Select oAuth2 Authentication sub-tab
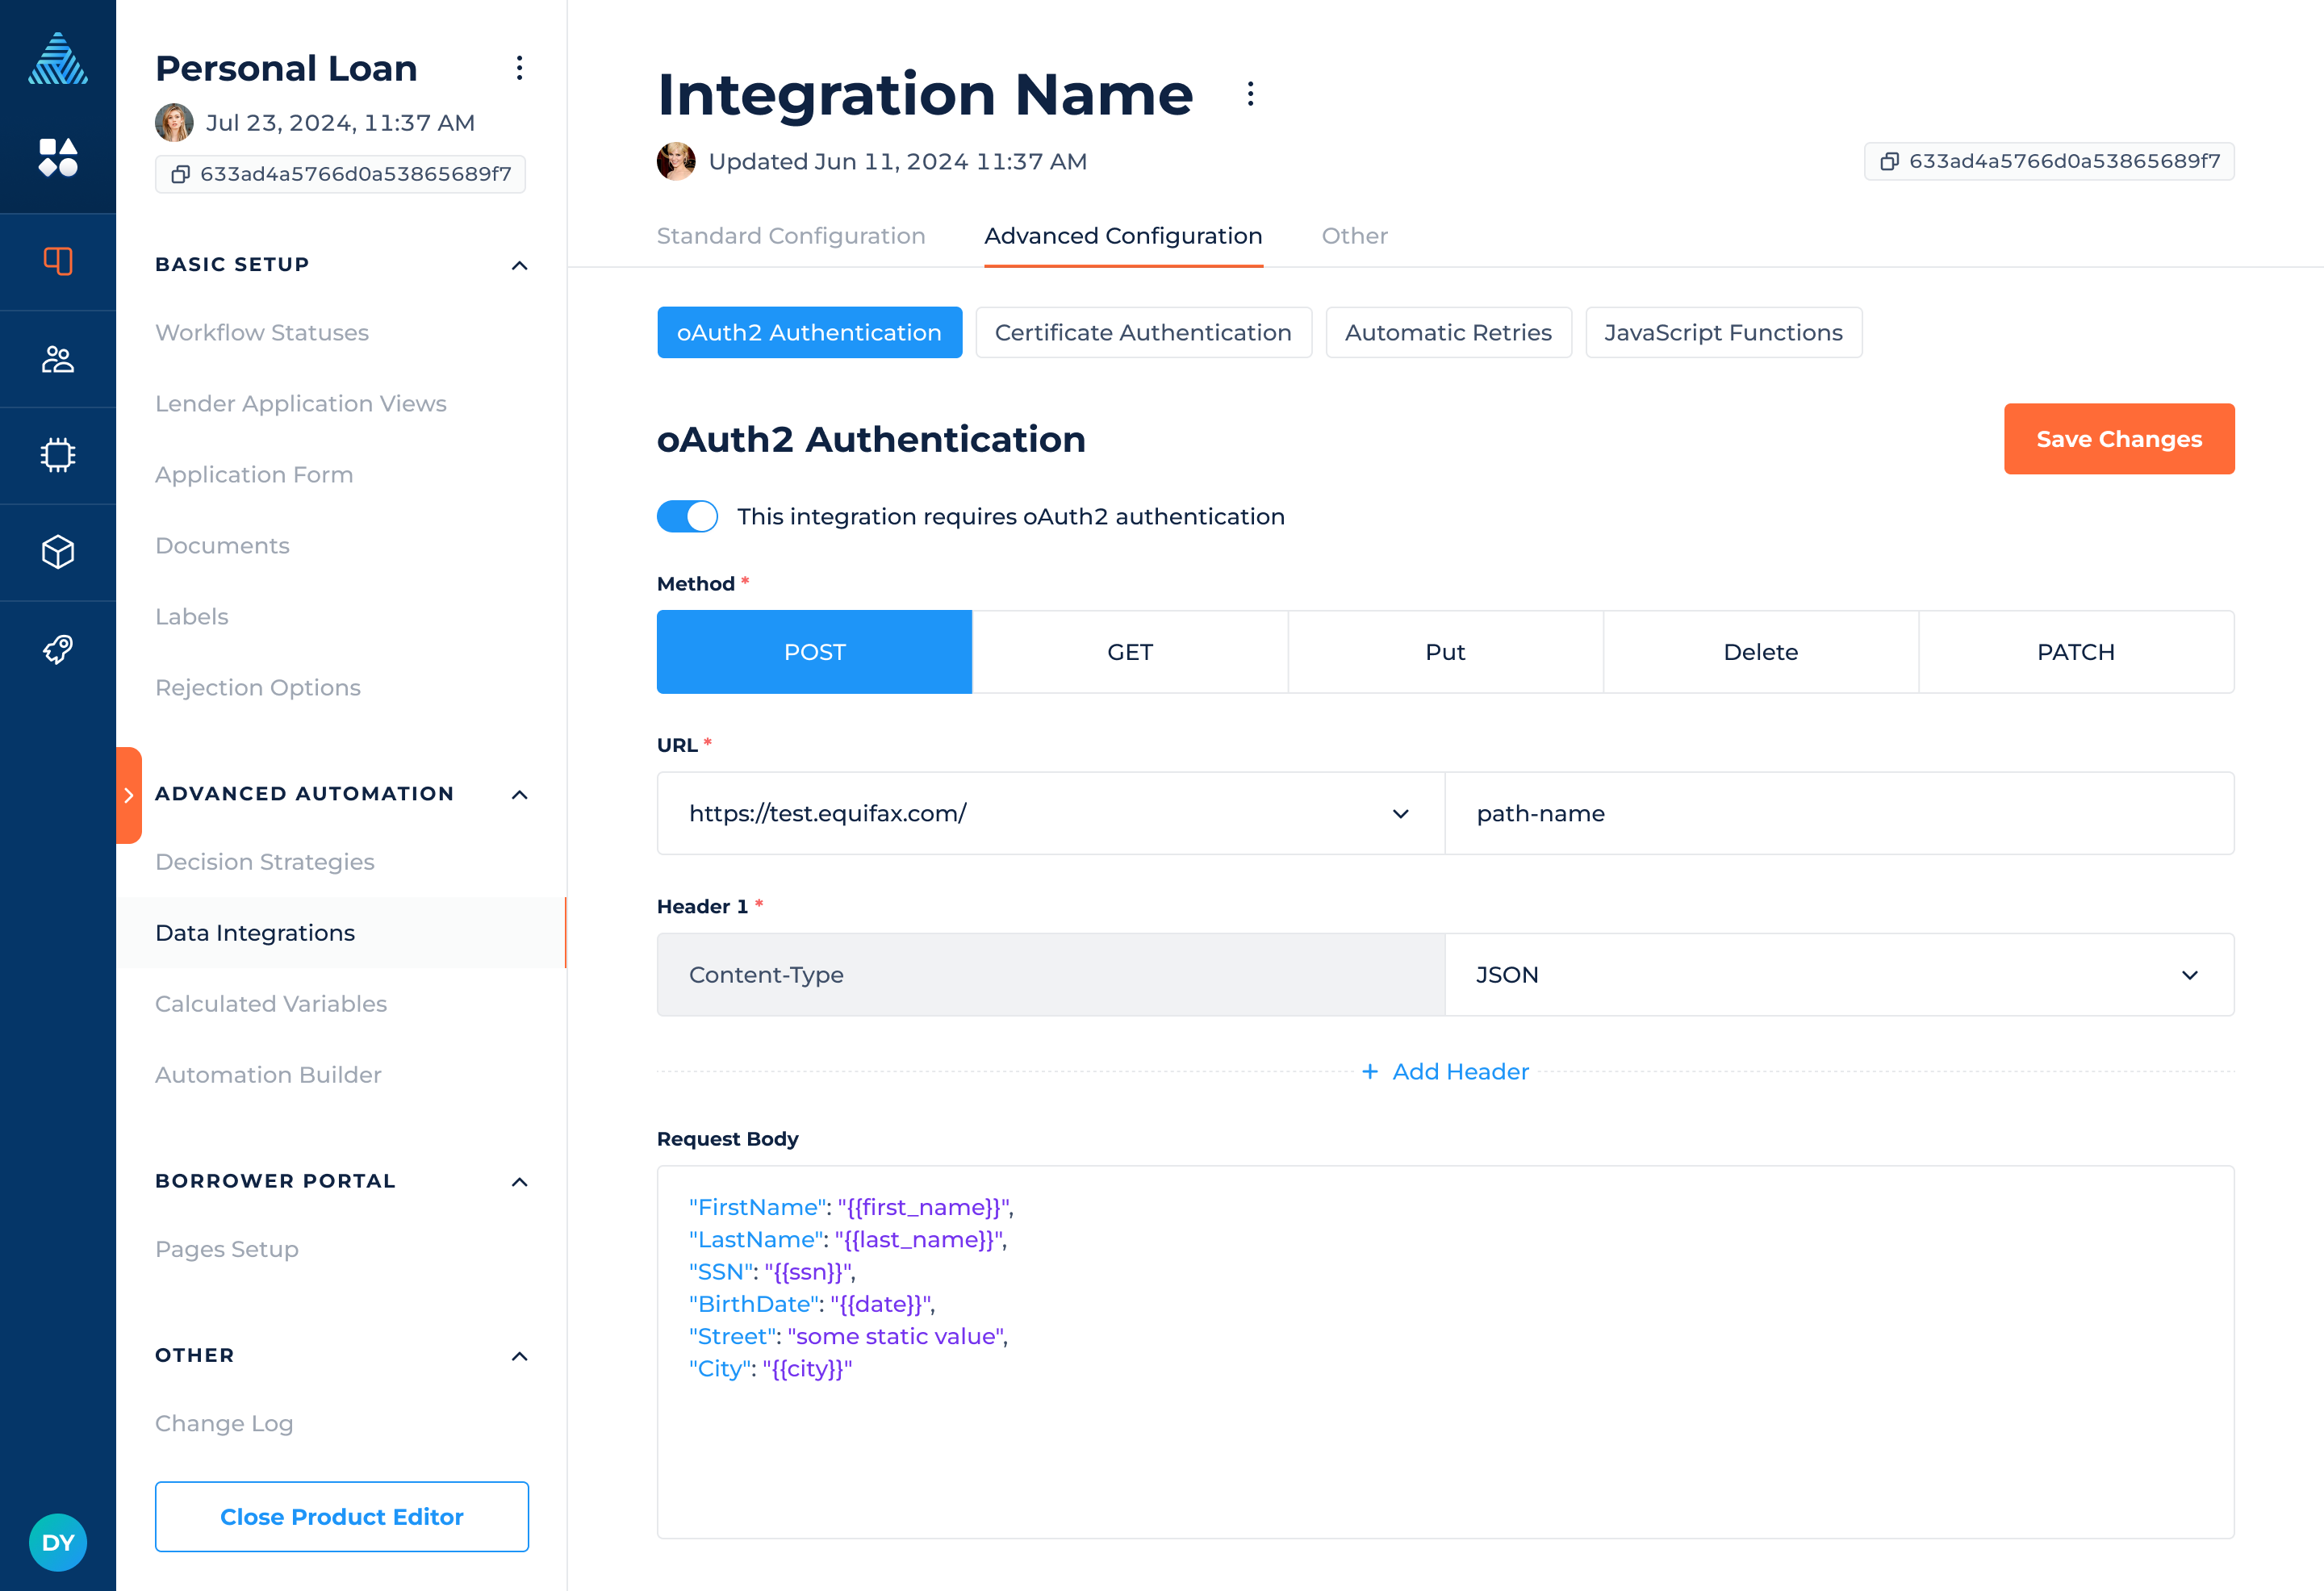The width and height of the screenshot is (2324, 1591). point(809,332)
